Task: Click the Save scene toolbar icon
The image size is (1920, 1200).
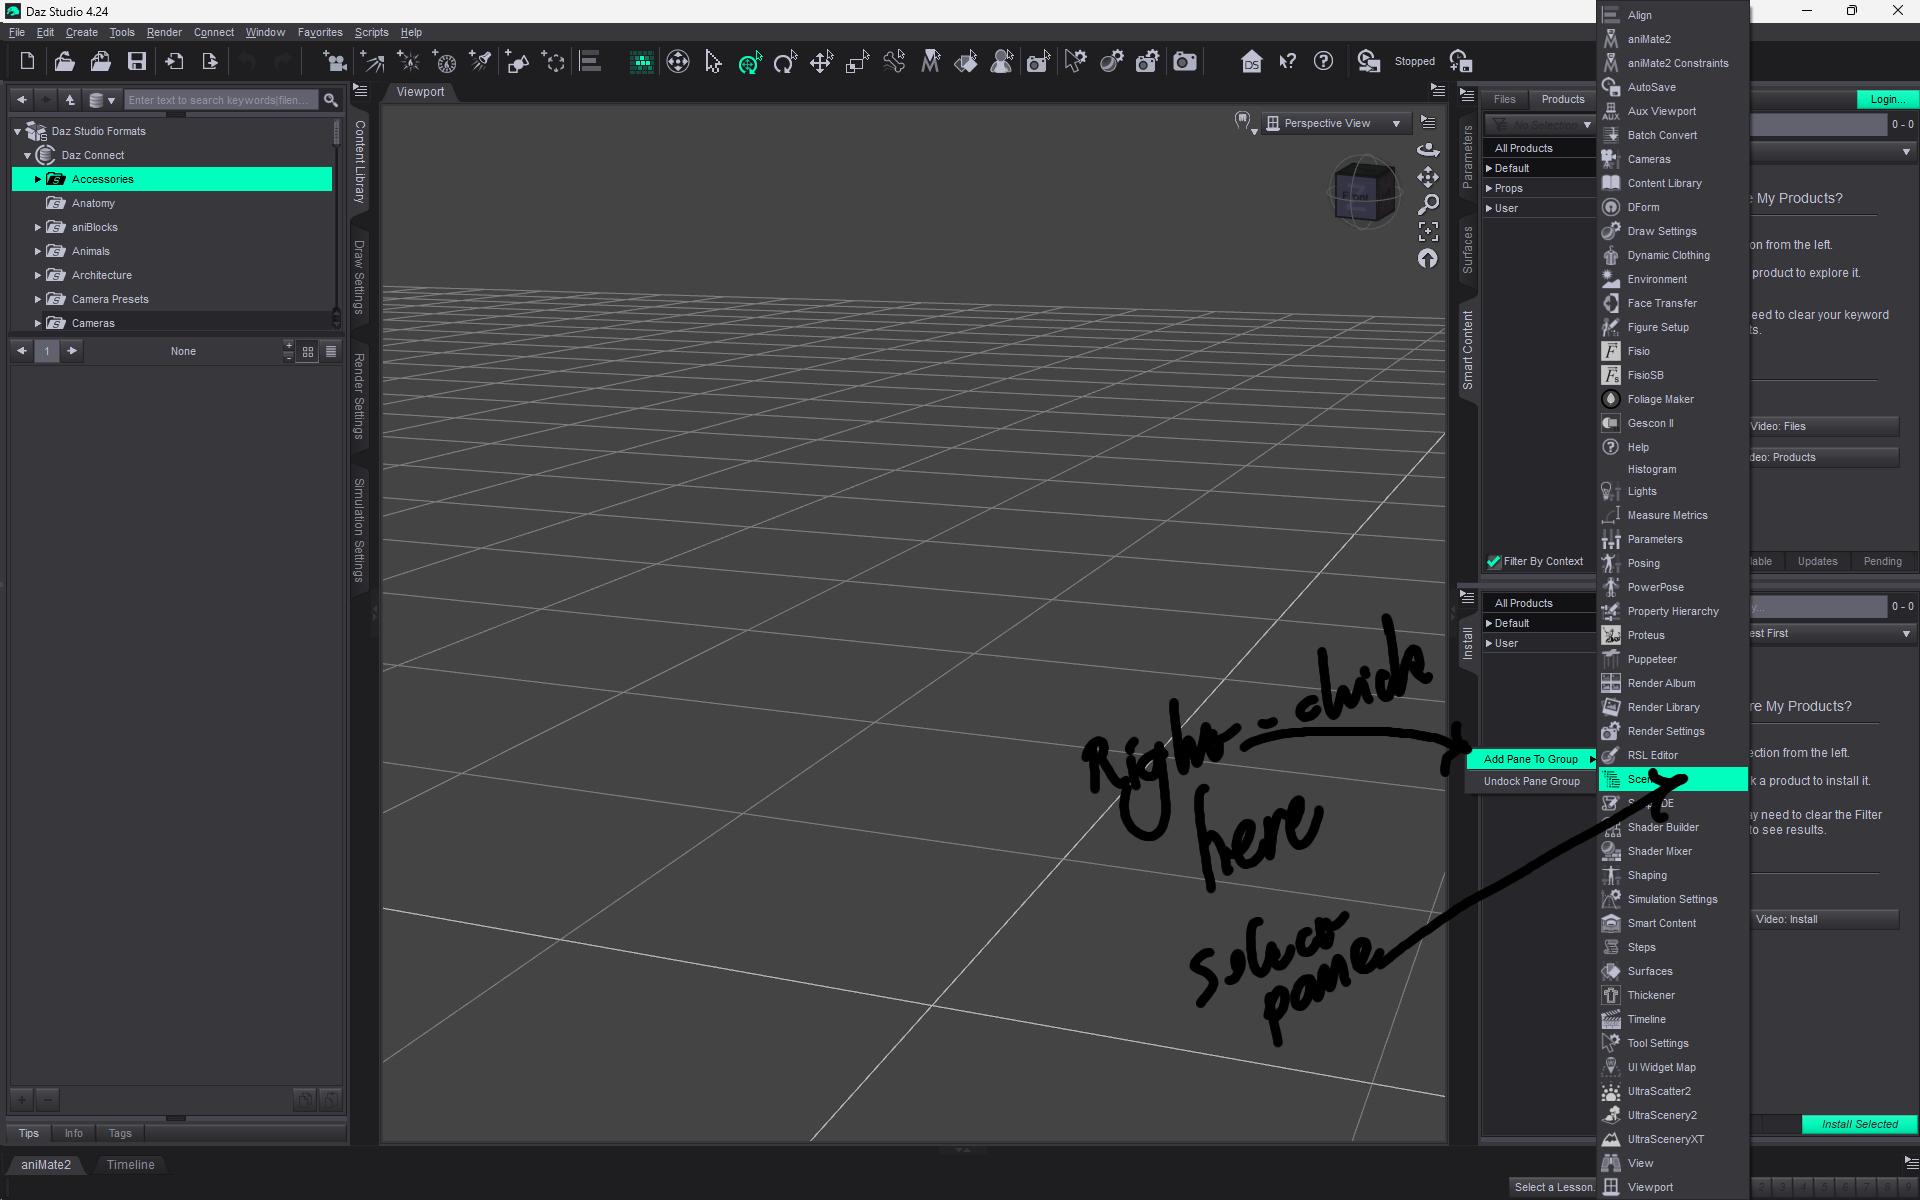Action: tap(137, 62)
